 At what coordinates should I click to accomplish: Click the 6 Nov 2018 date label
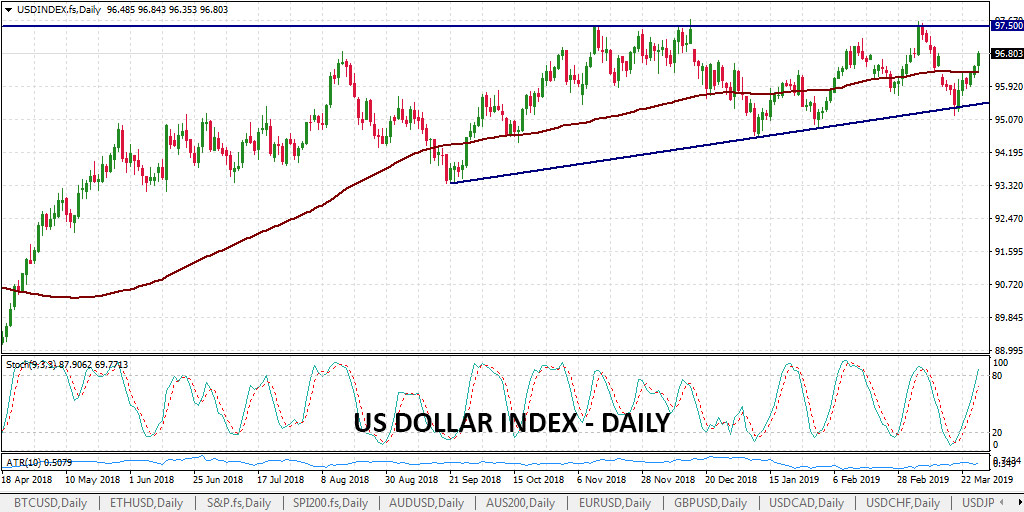[602, 479]
